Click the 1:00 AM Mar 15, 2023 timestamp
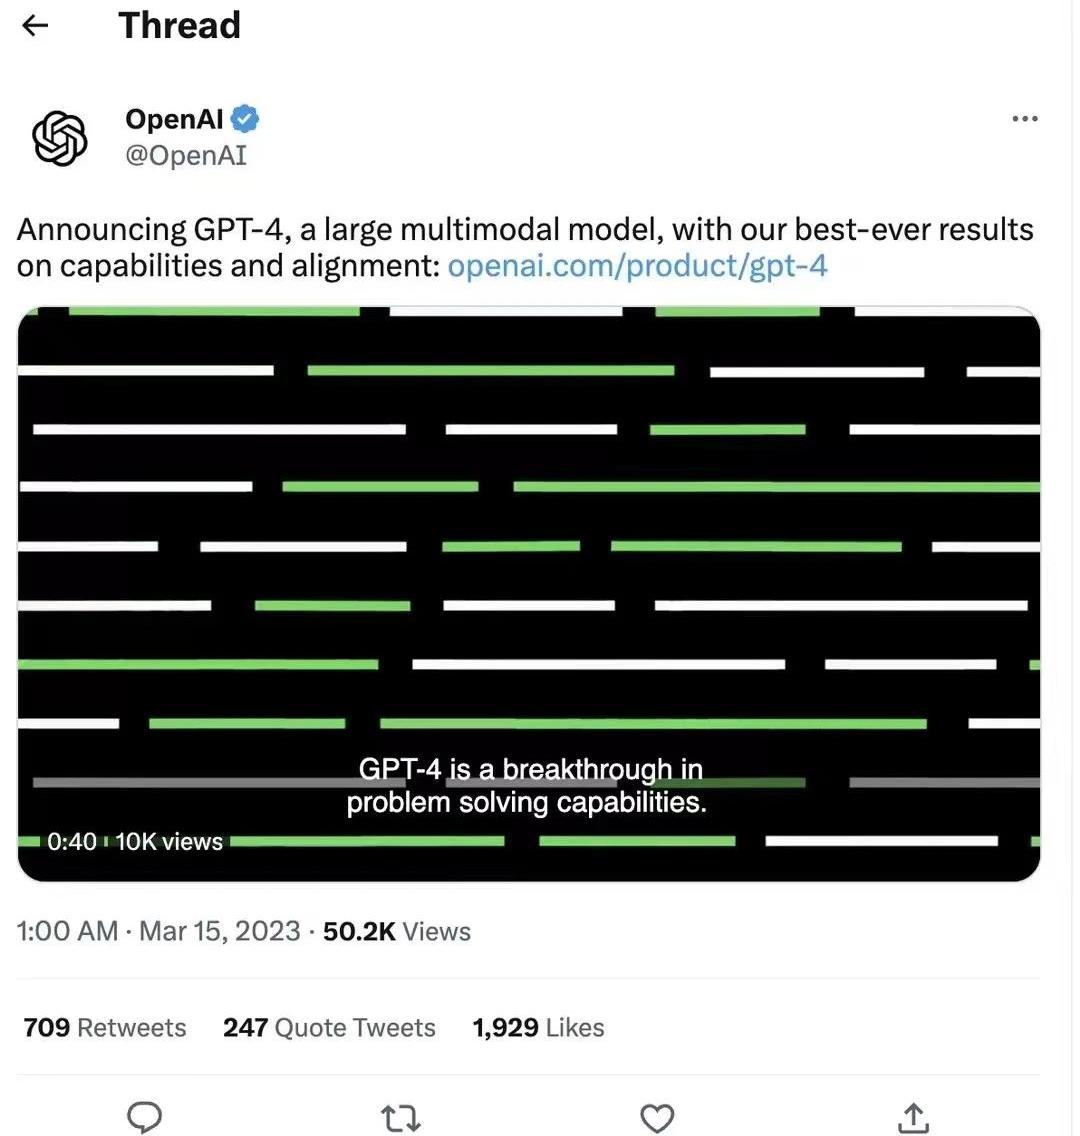Screen dimensions: 1080x1136 [x=158, y=931]
